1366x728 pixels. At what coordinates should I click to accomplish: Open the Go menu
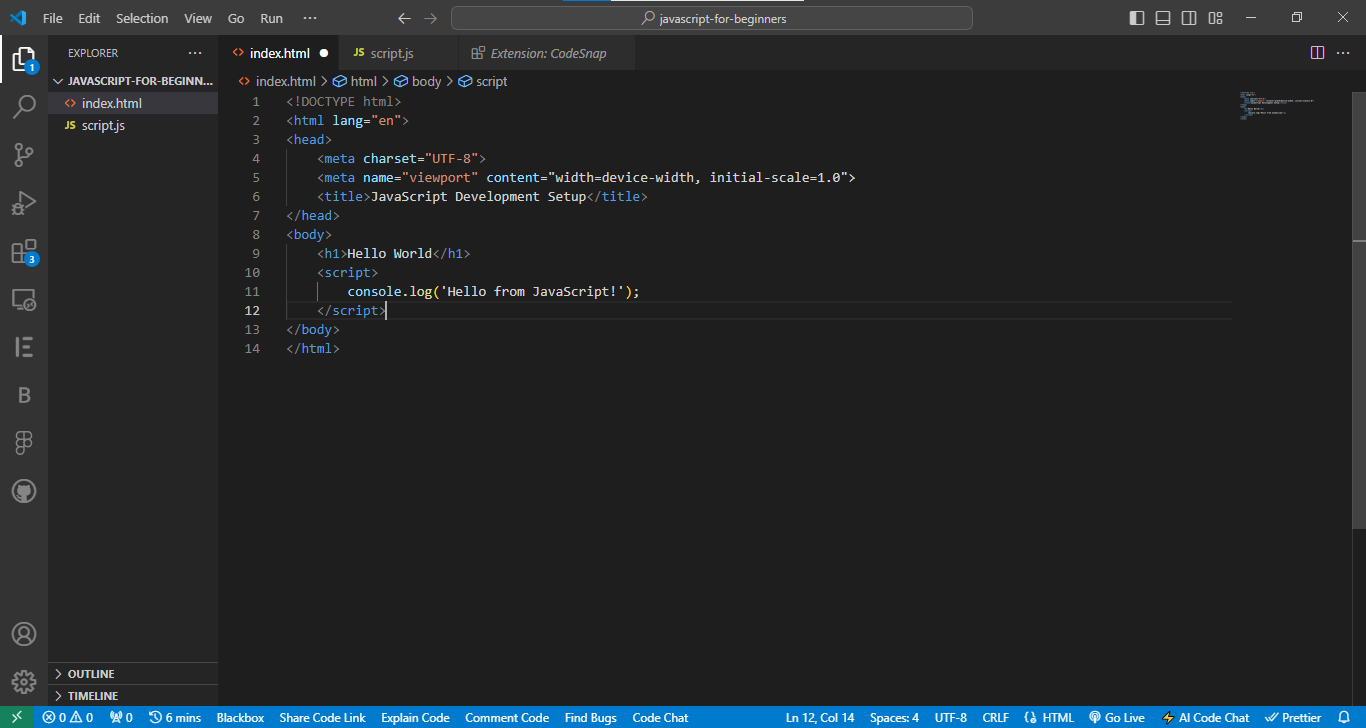tap(236, 18)
